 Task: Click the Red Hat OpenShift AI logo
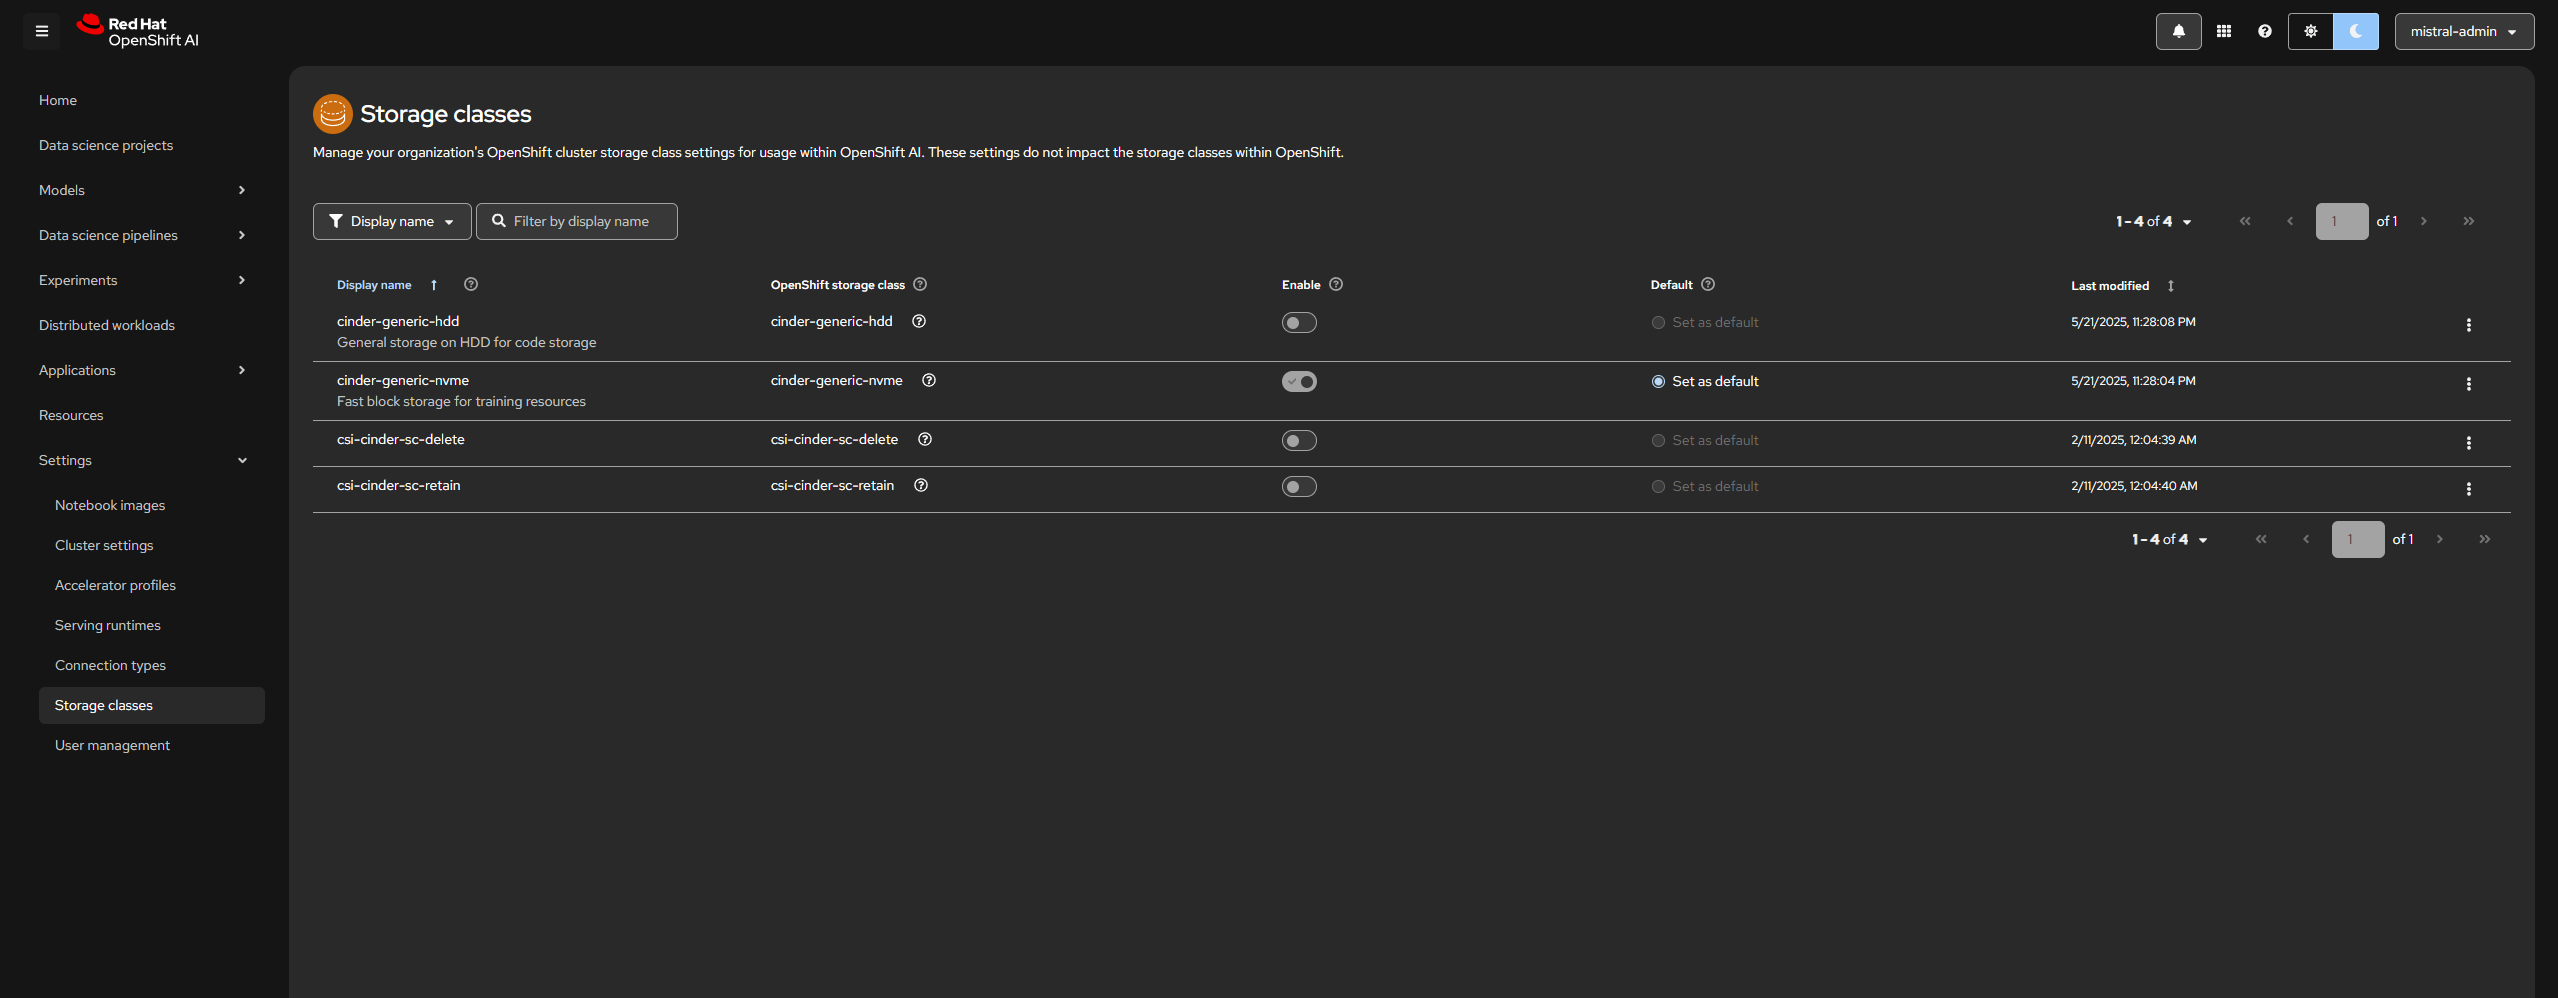tap(138, 31)
